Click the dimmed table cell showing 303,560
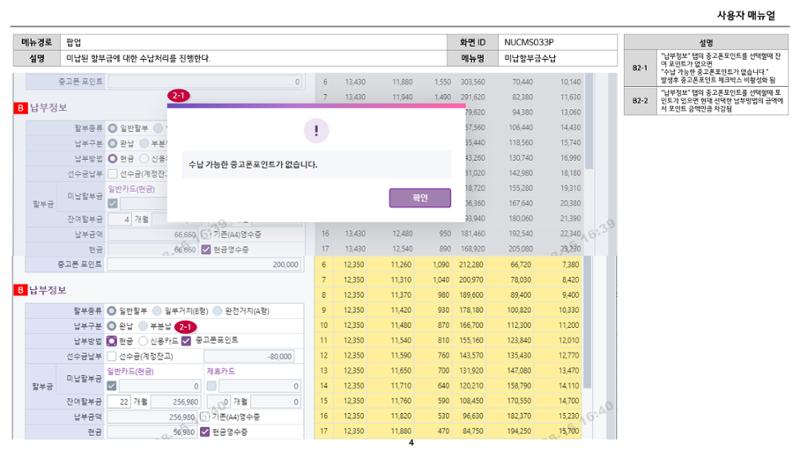The image size is (800, 450). [472, 82]
